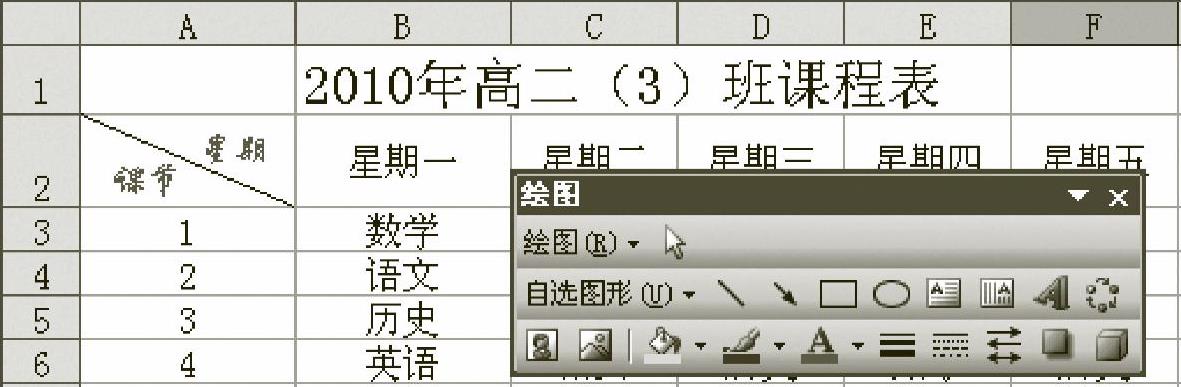This screenshot has width=1181, height=387.
Task: Insert picture from file
Action: pos(595,345)
